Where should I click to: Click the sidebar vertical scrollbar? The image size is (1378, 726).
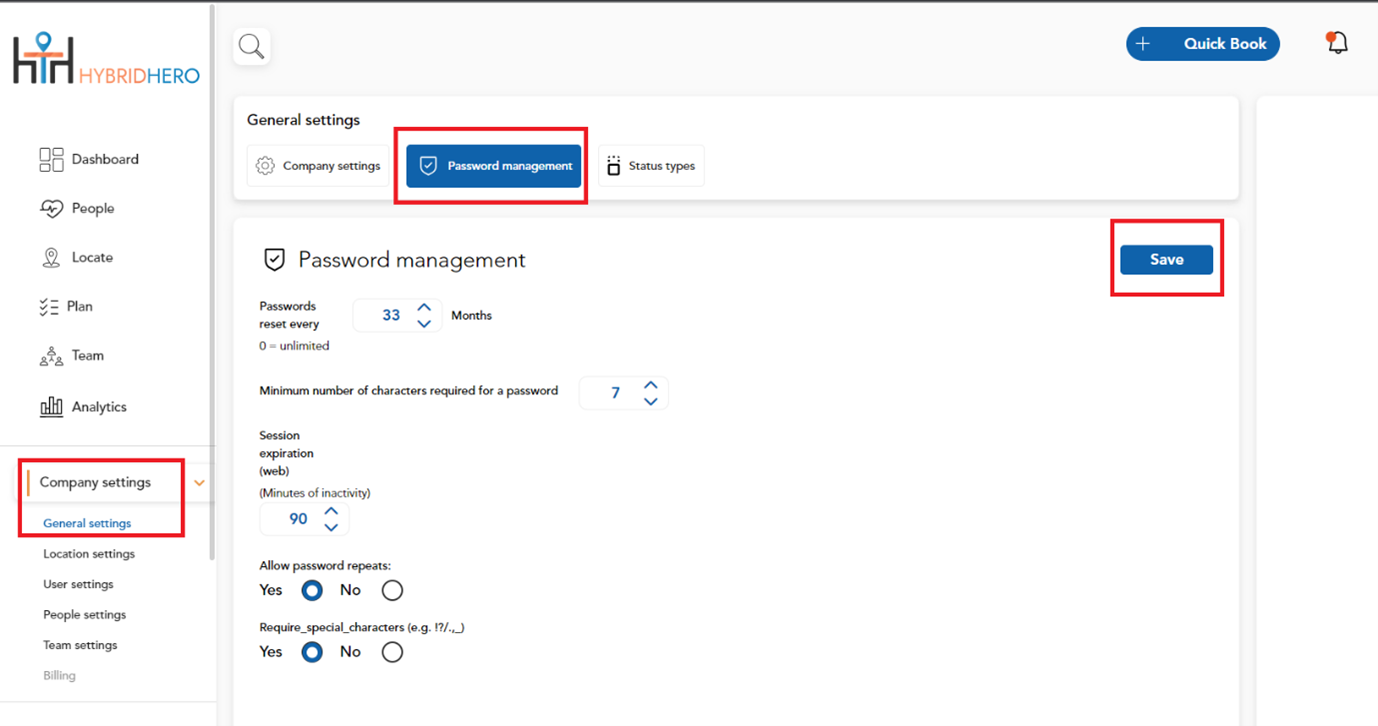click(x=212, y=280)
